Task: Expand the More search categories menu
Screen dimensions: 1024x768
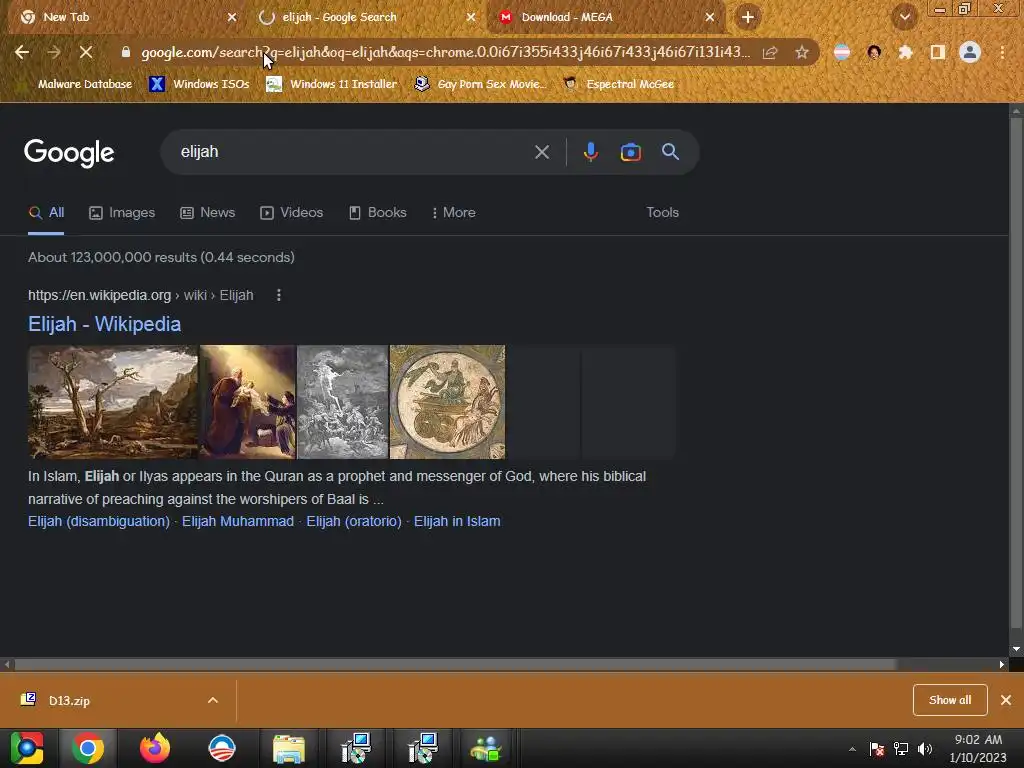Action: [454, 212]
